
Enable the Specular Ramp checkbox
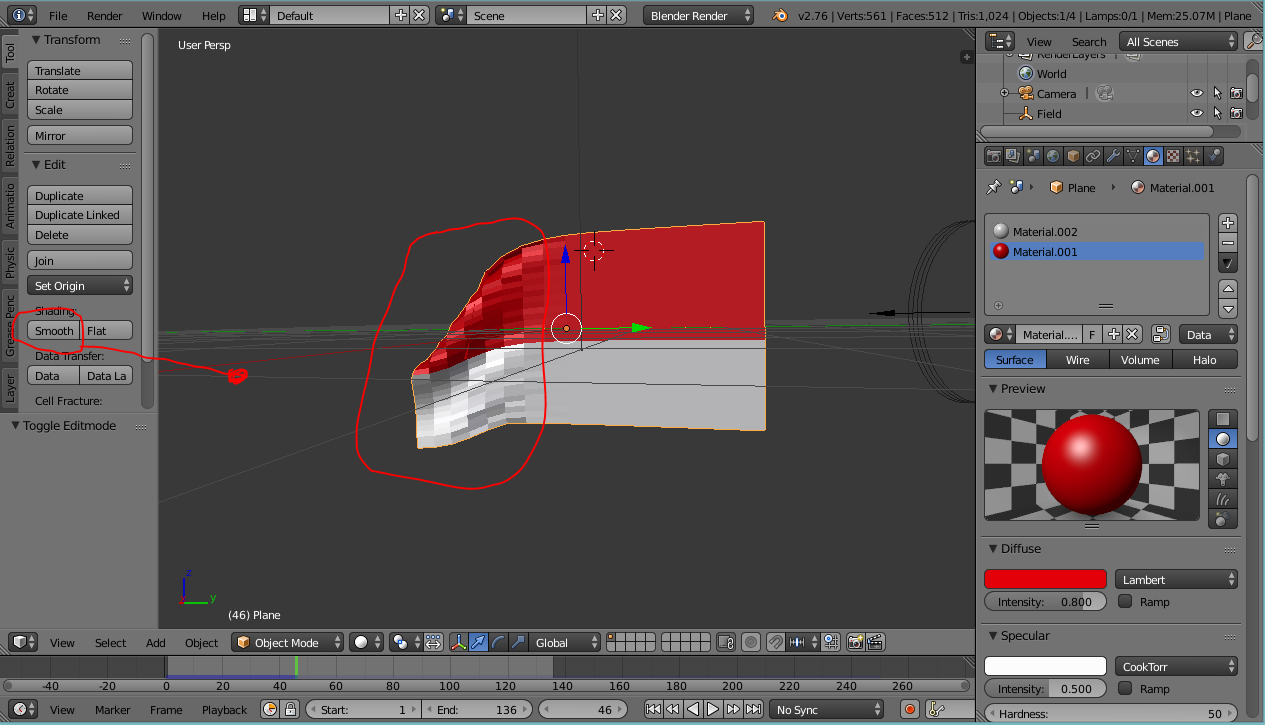coord(1125,688)
